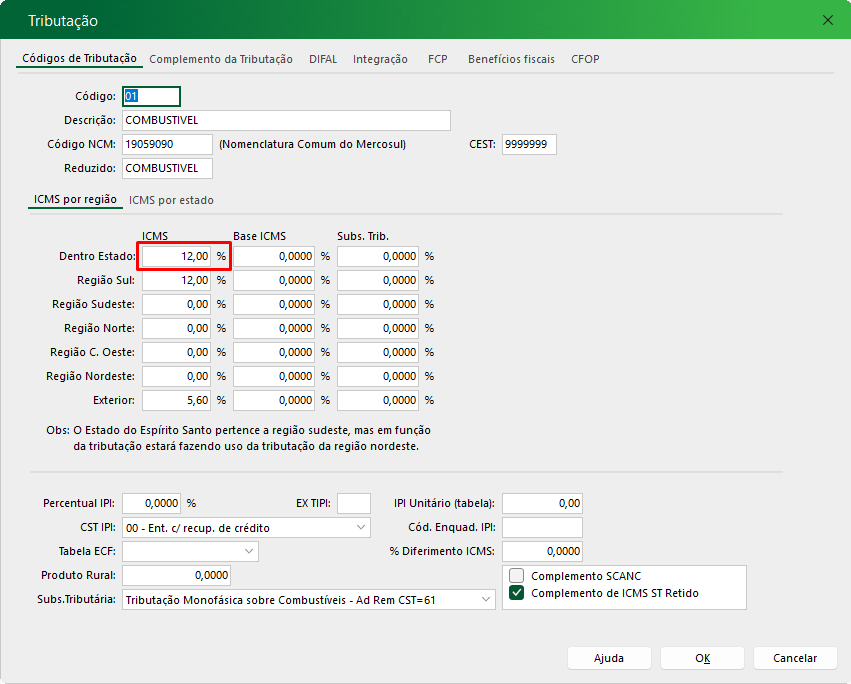Viewport: 851px width, 684px height.
Task: Click Região C. Oeste Base ICMS field
Action: [x=274, y=352]
